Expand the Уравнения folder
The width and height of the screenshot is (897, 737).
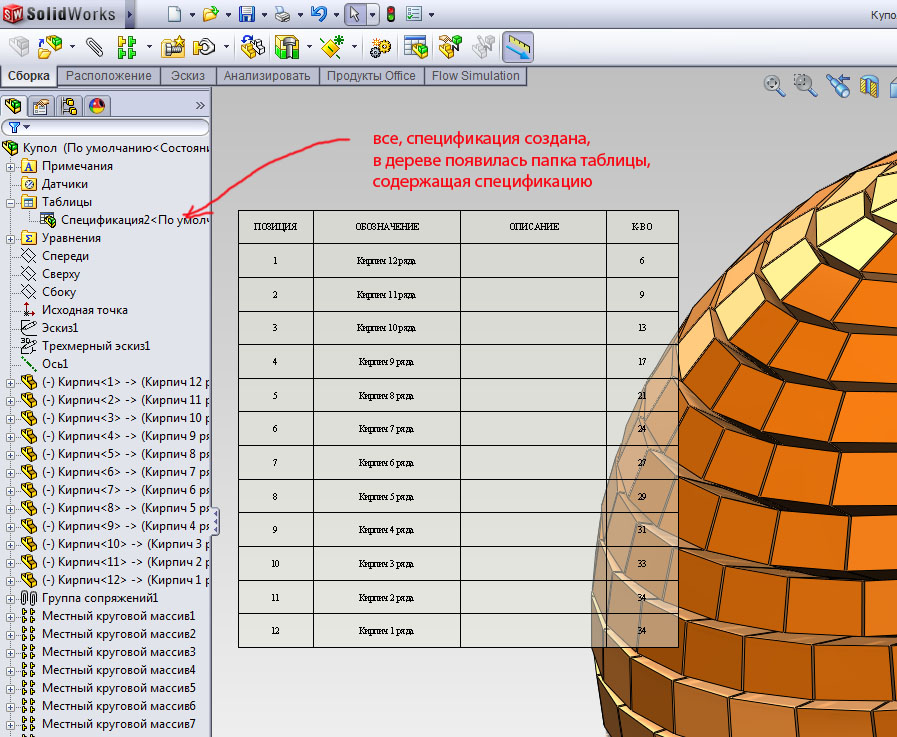click(x=11, y=238)
